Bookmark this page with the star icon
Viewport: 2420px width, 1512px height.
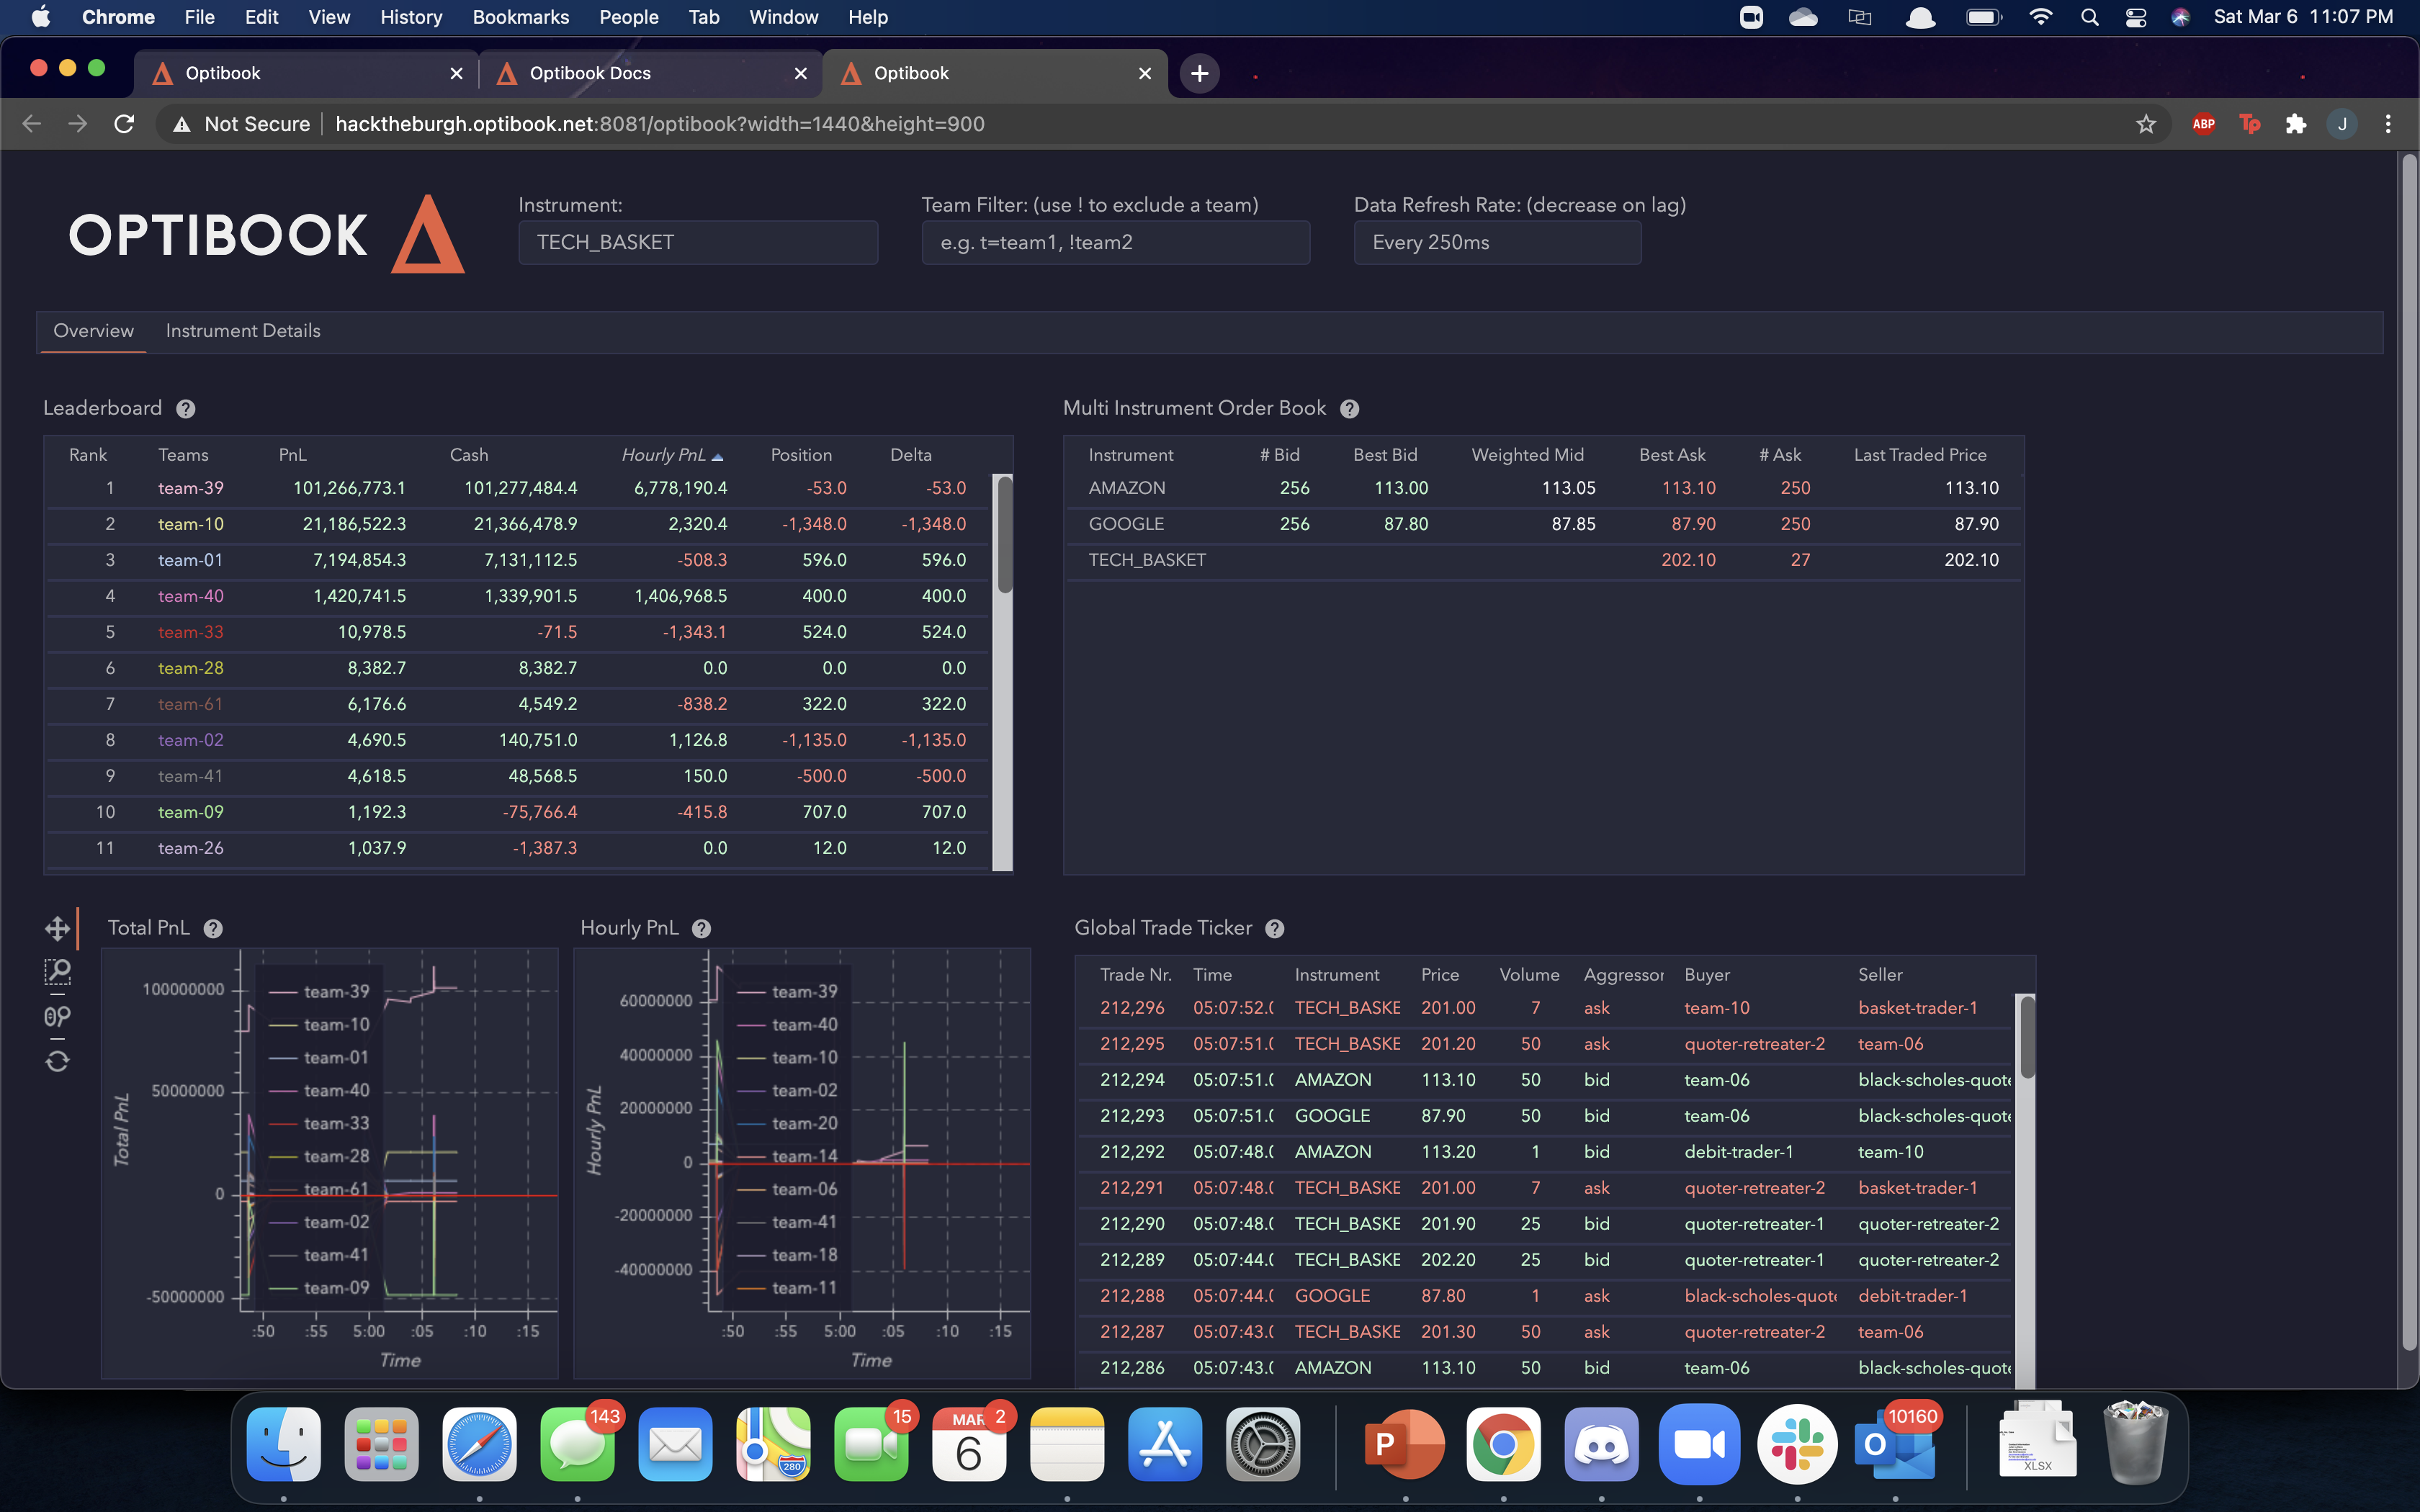pyautogui.click(x=2146, y=124)
